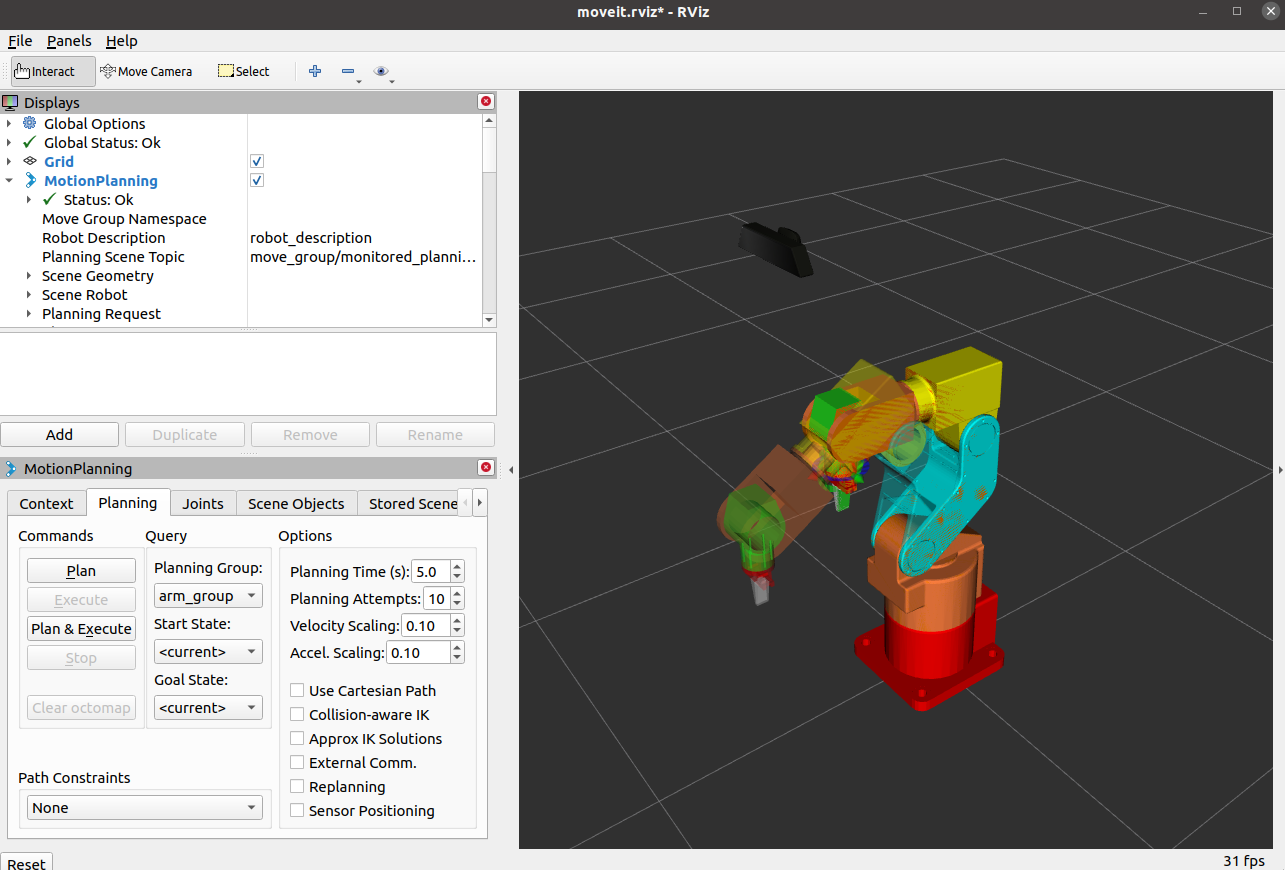Uncheck the Grid display checkbox
Screen dimensions: 1285x870
pos(257,161)
